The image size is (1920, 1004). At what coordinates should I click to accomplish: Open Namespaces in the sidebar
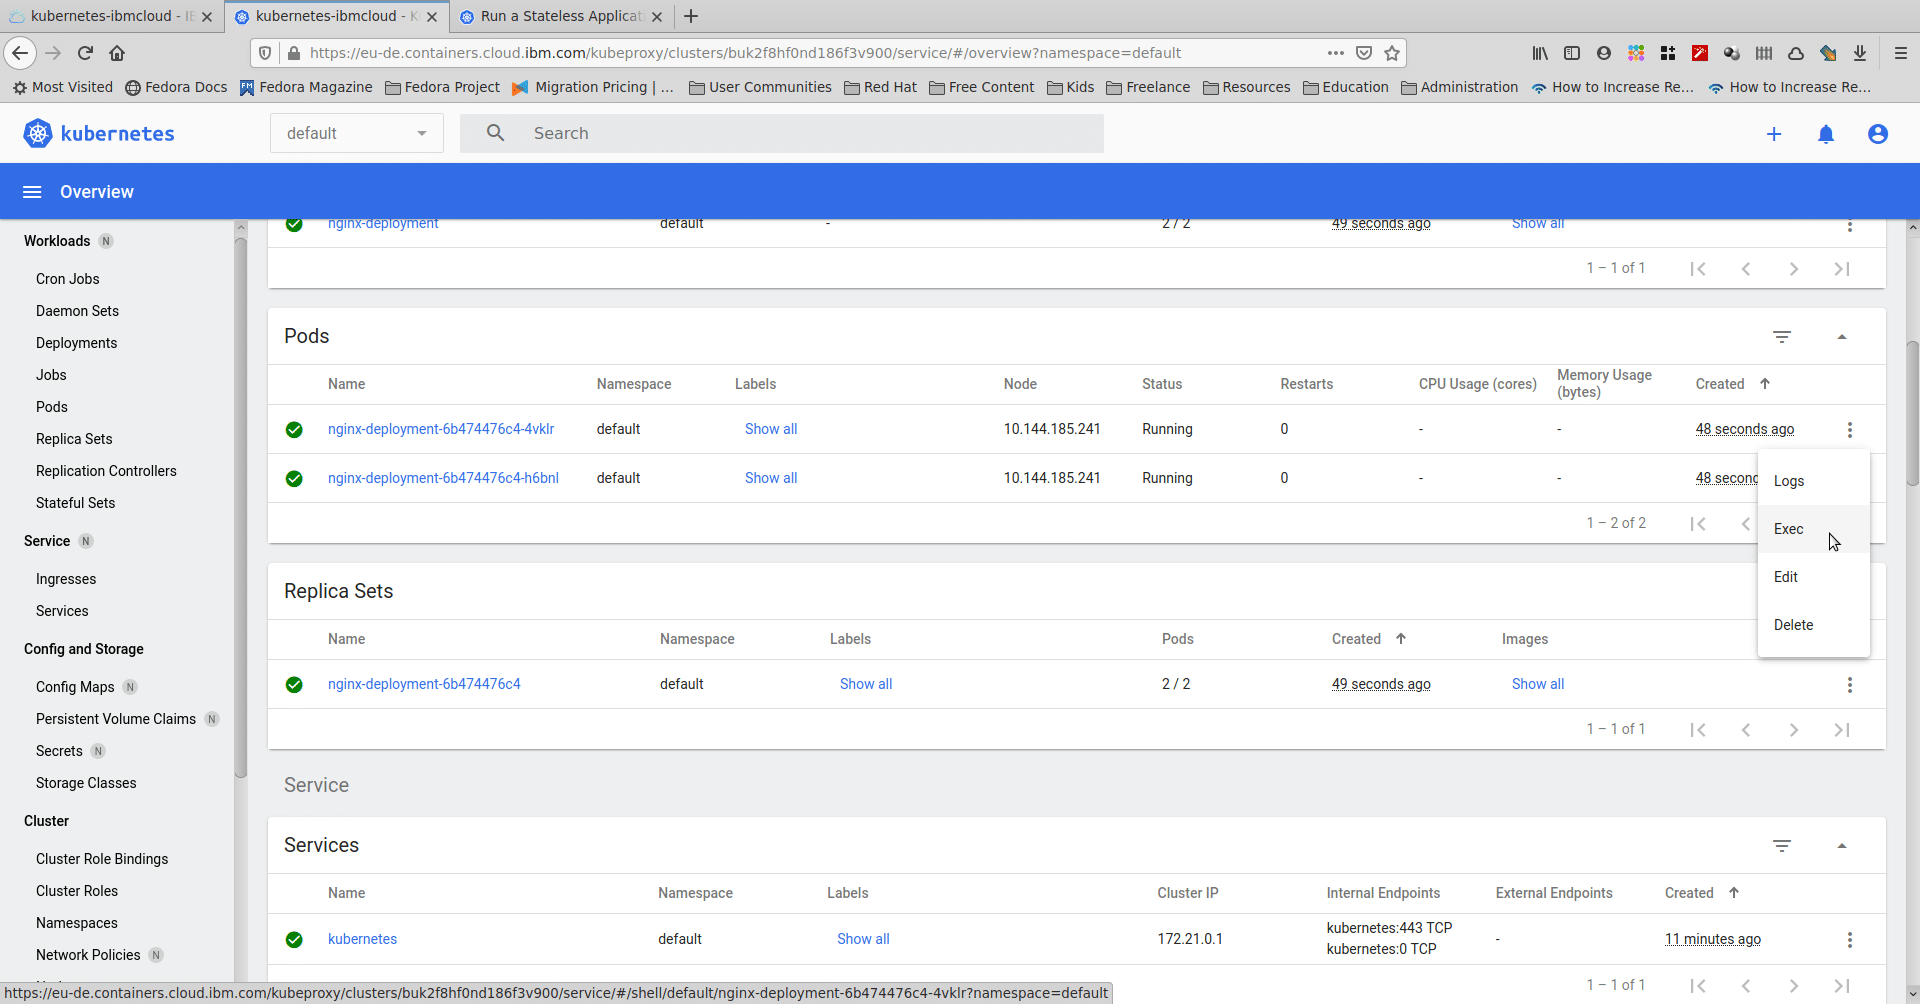click(77, 923)
